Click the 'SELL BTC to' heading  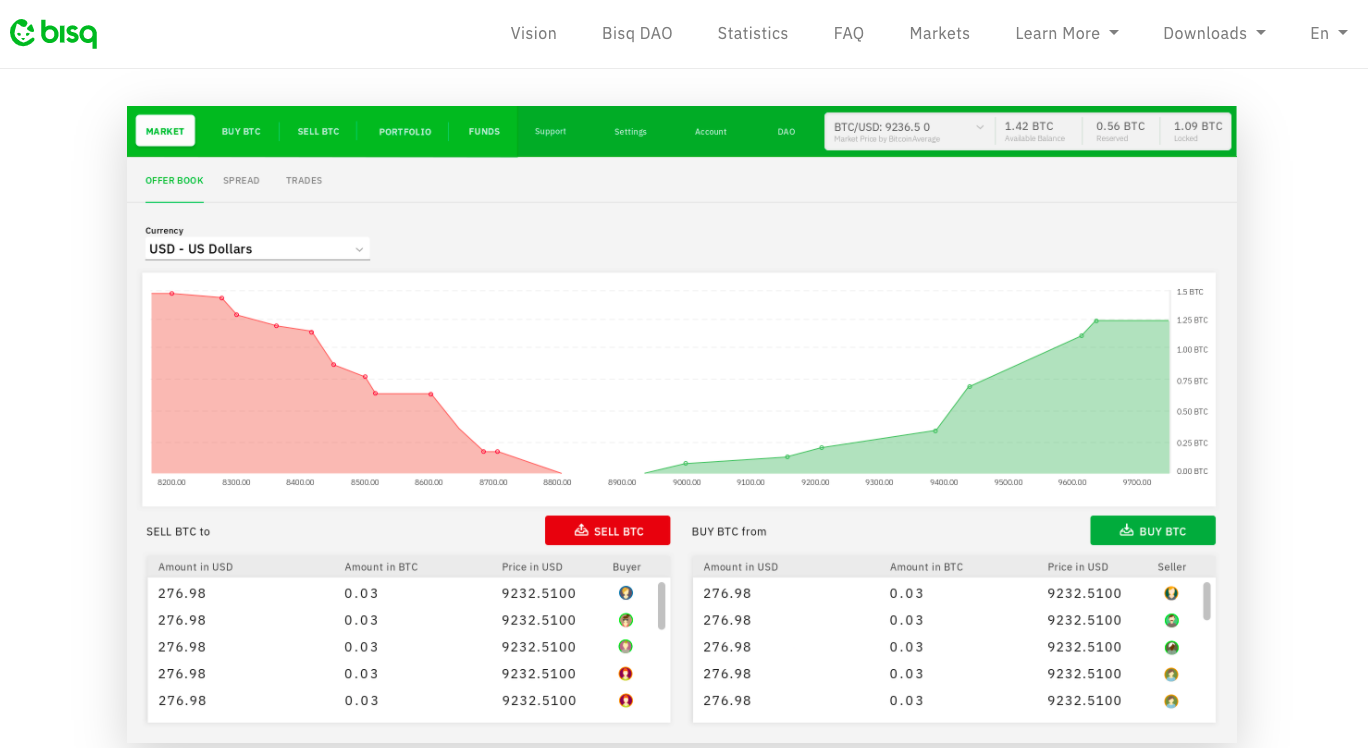pos(178,532)
